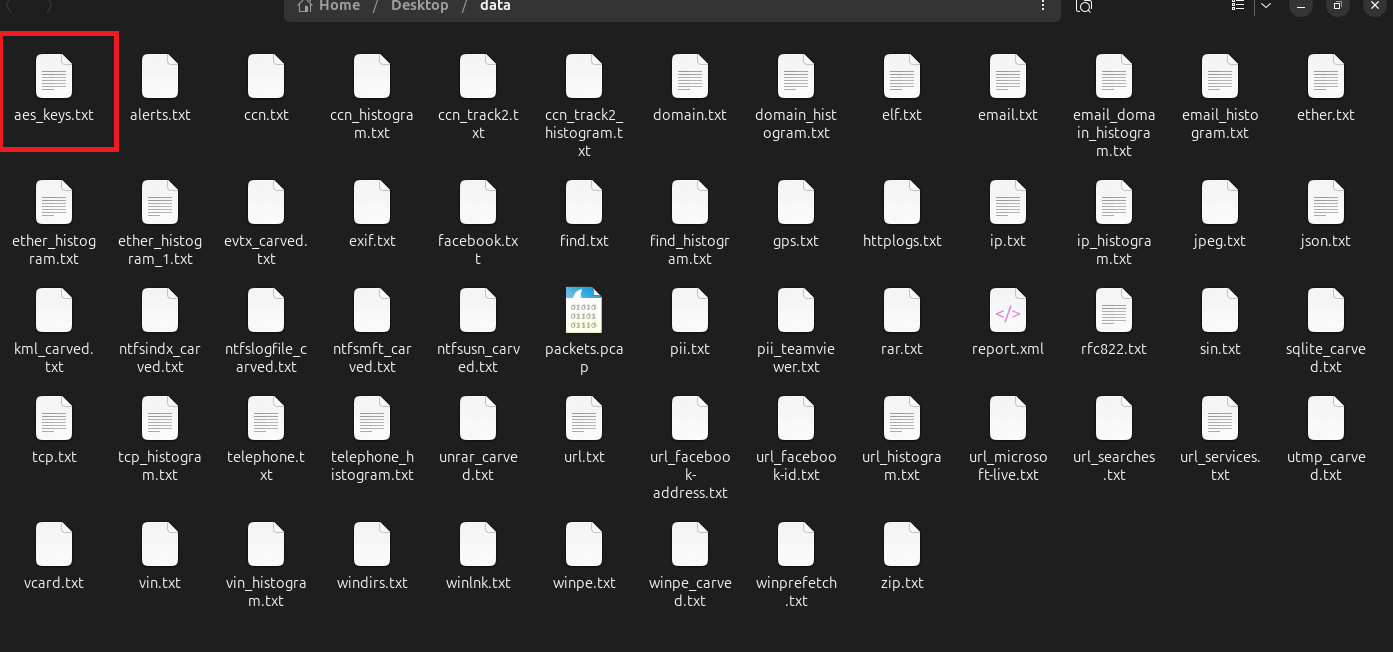The image size is (1393, 652).
Task: Click the exif.txt file name
Action: pyautogui.click(x=372, y=241)
